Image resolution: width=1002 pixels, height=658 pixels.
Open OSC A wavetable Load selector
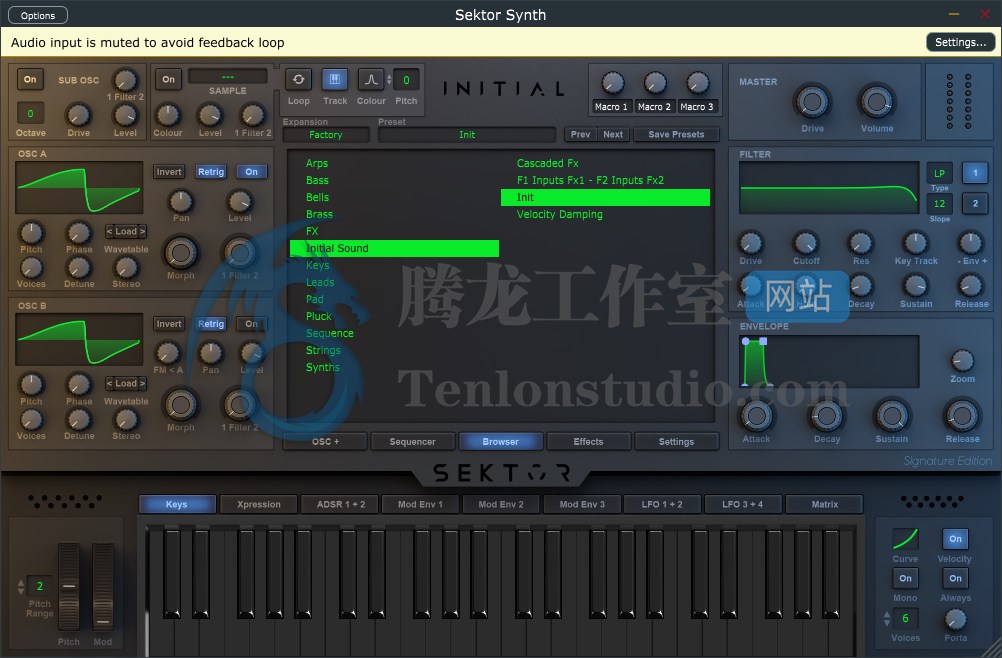coord(126,231)
